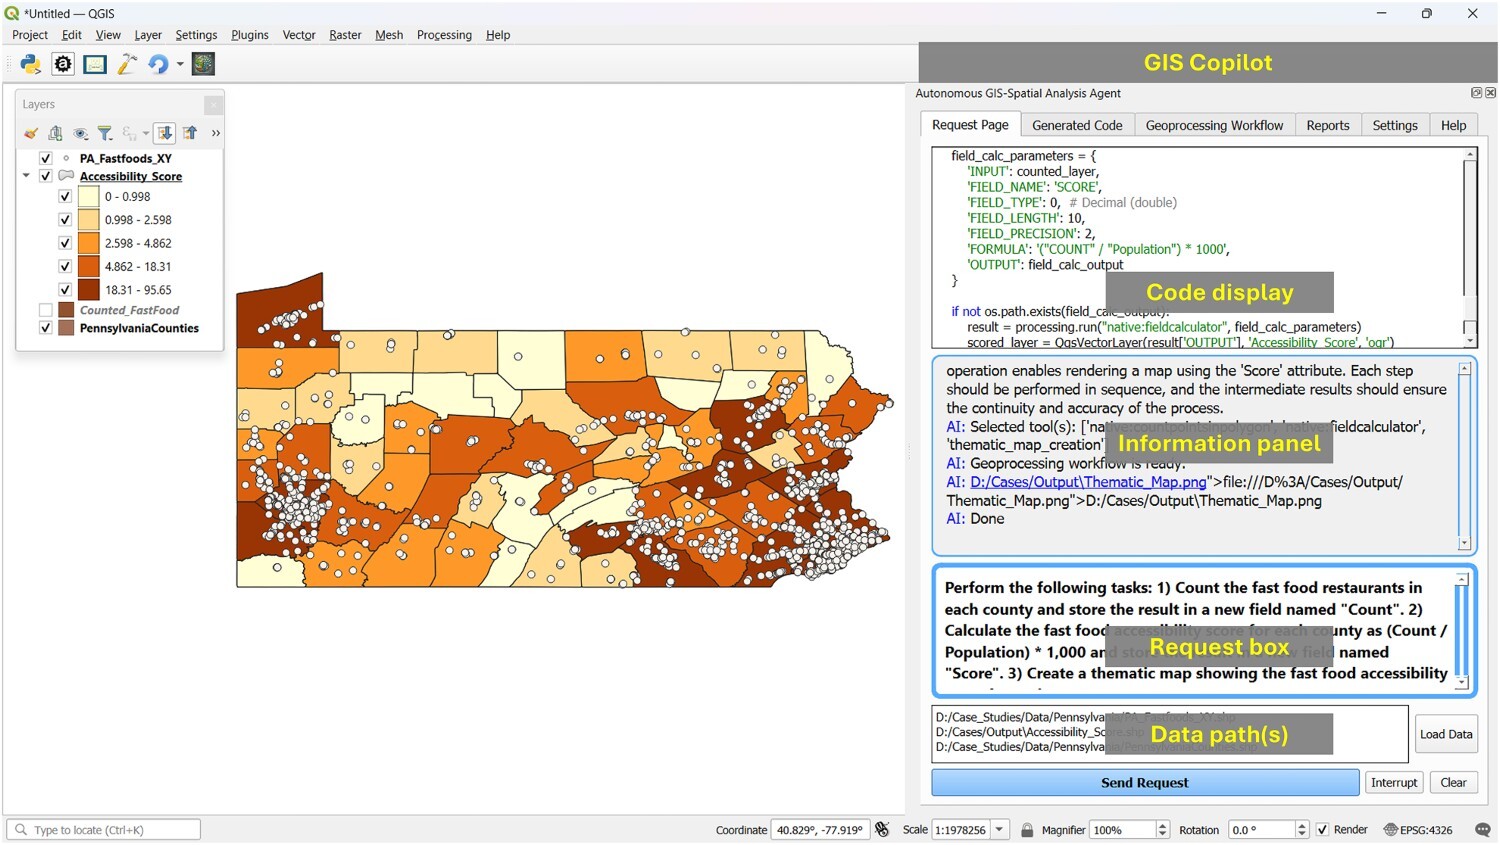Open the Plugins menu

pos(250,35)
